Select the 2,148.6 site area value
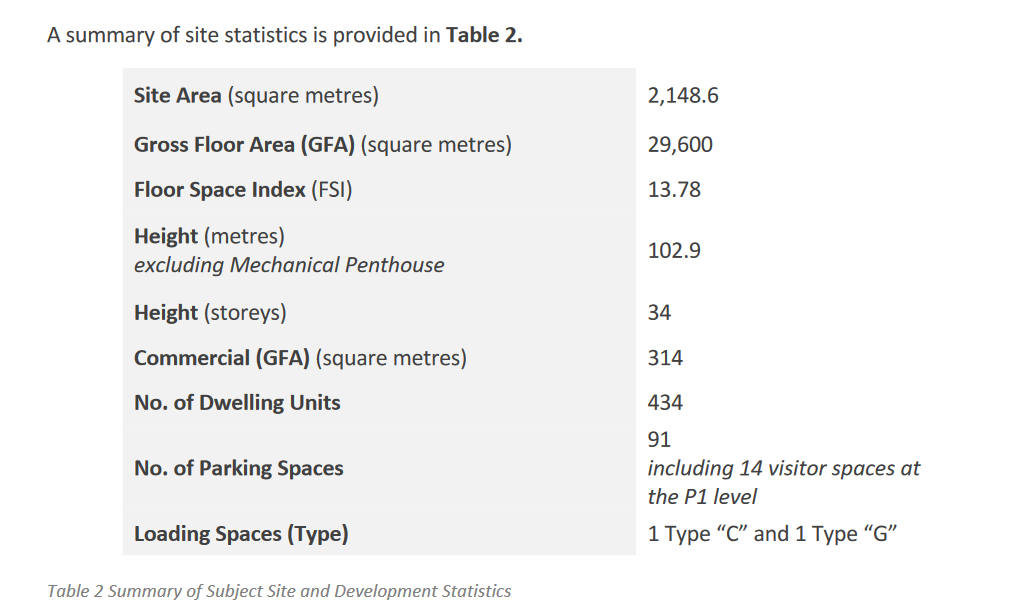The height and width of the screenshot is (614, 1012). pos(683,96)
